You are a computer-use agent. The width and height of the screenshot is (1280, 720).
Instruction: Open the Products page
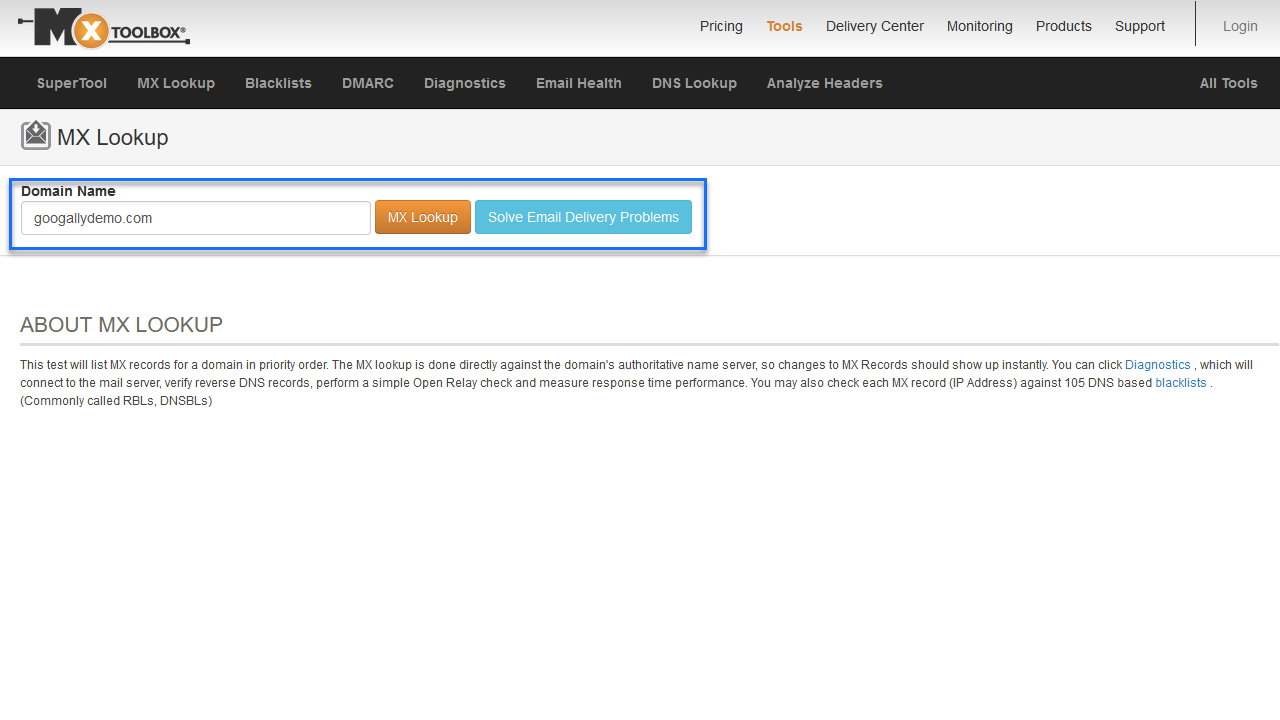(1064, 26)
